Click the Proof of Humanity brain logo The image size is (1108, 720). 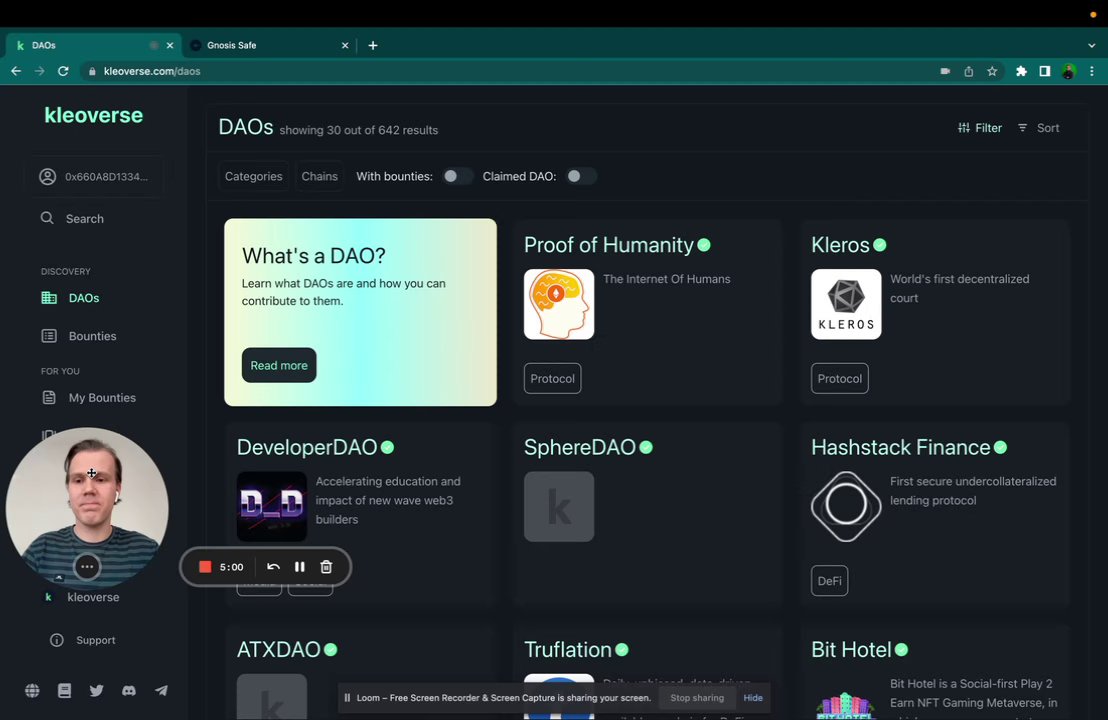(x=559, y=305)
